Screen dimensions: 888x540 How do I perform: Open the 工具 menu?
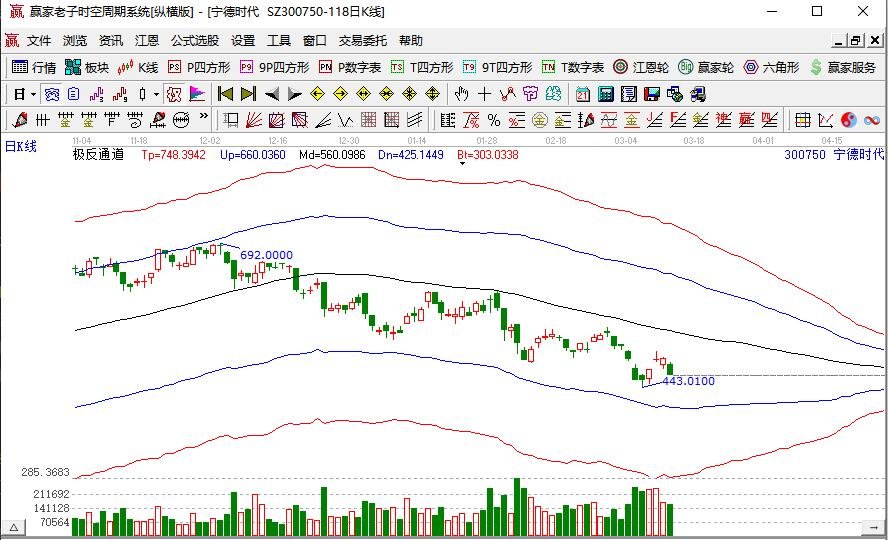pyautogui.click(x=279, y=41)
